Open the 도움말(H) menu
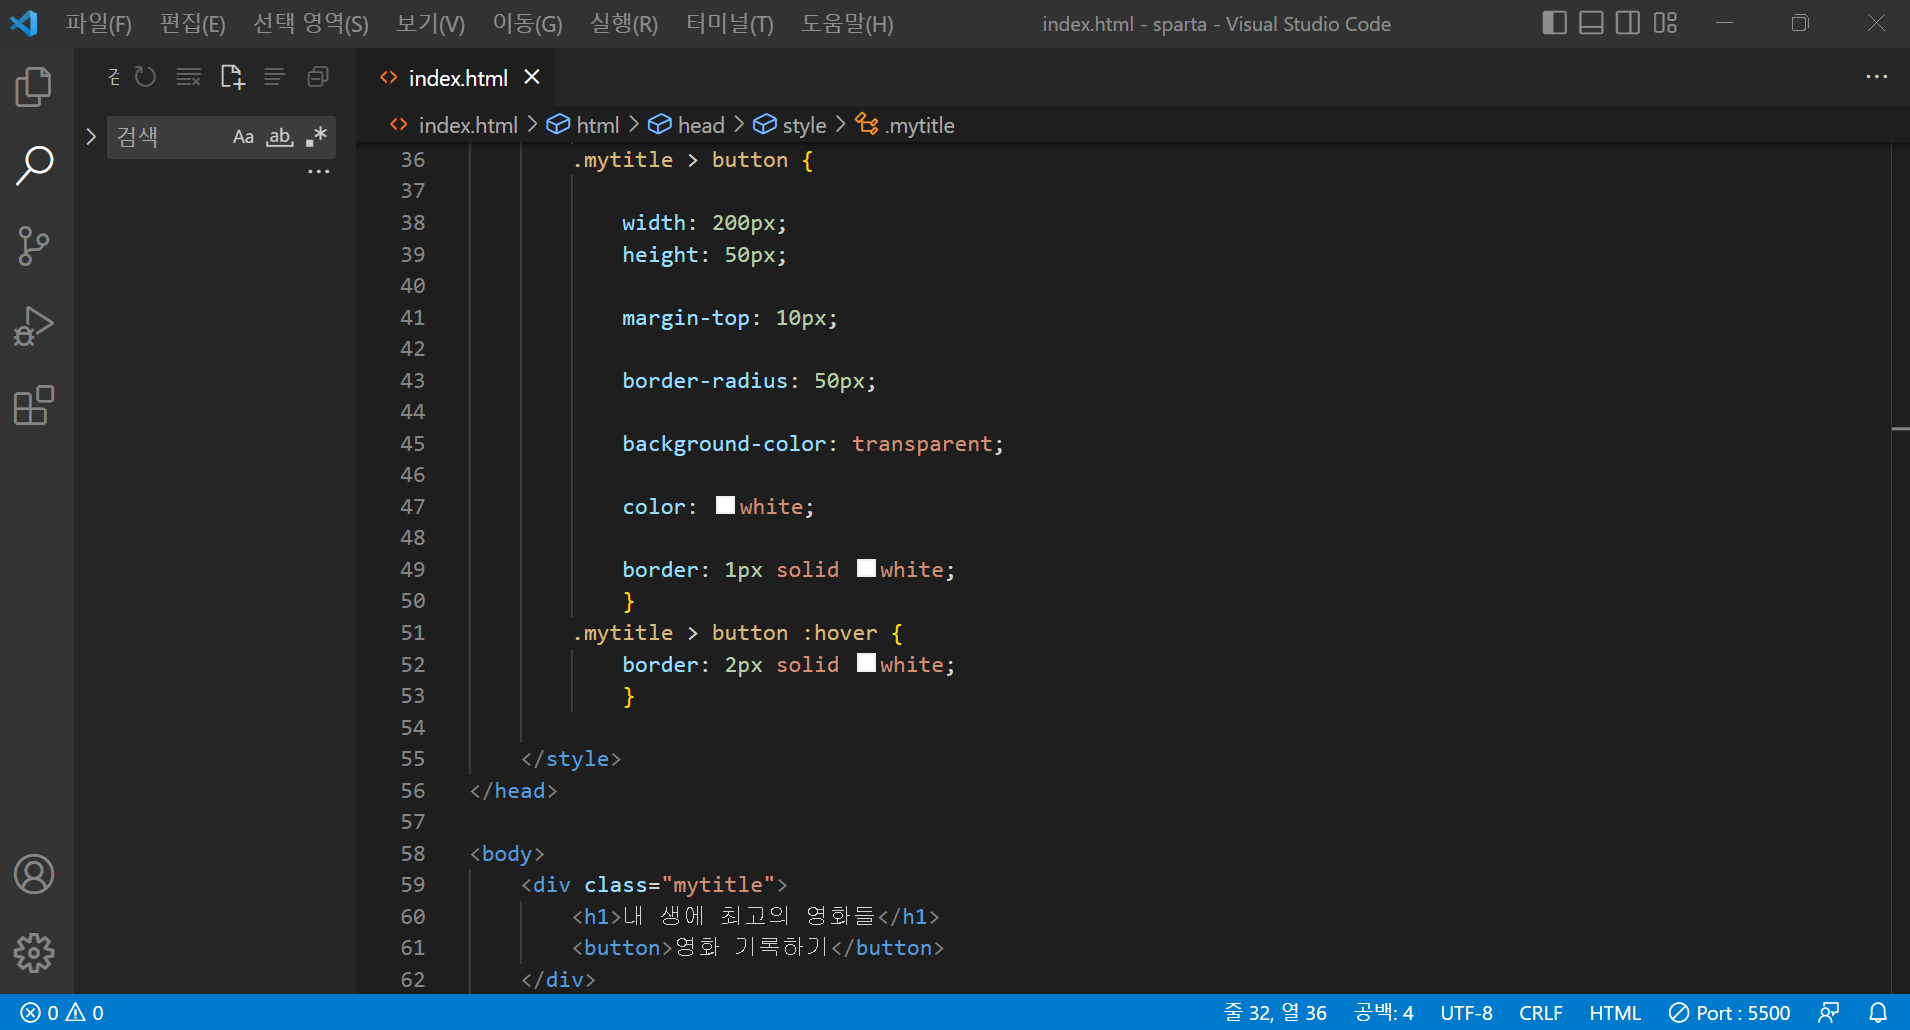The width and height of the screenshot is (1910, 1030). point(848,23)
